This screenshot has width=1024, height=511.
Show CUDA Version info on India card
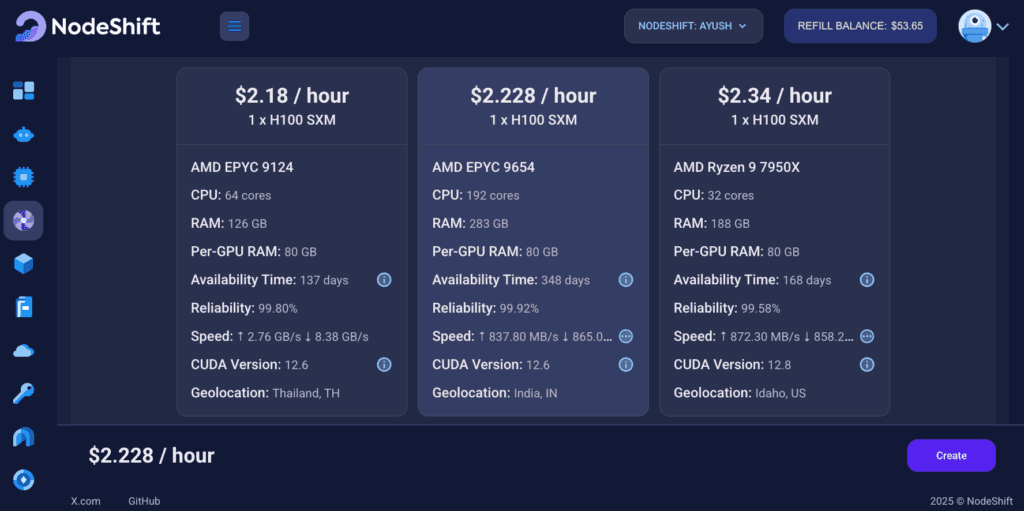coord(626,364)
